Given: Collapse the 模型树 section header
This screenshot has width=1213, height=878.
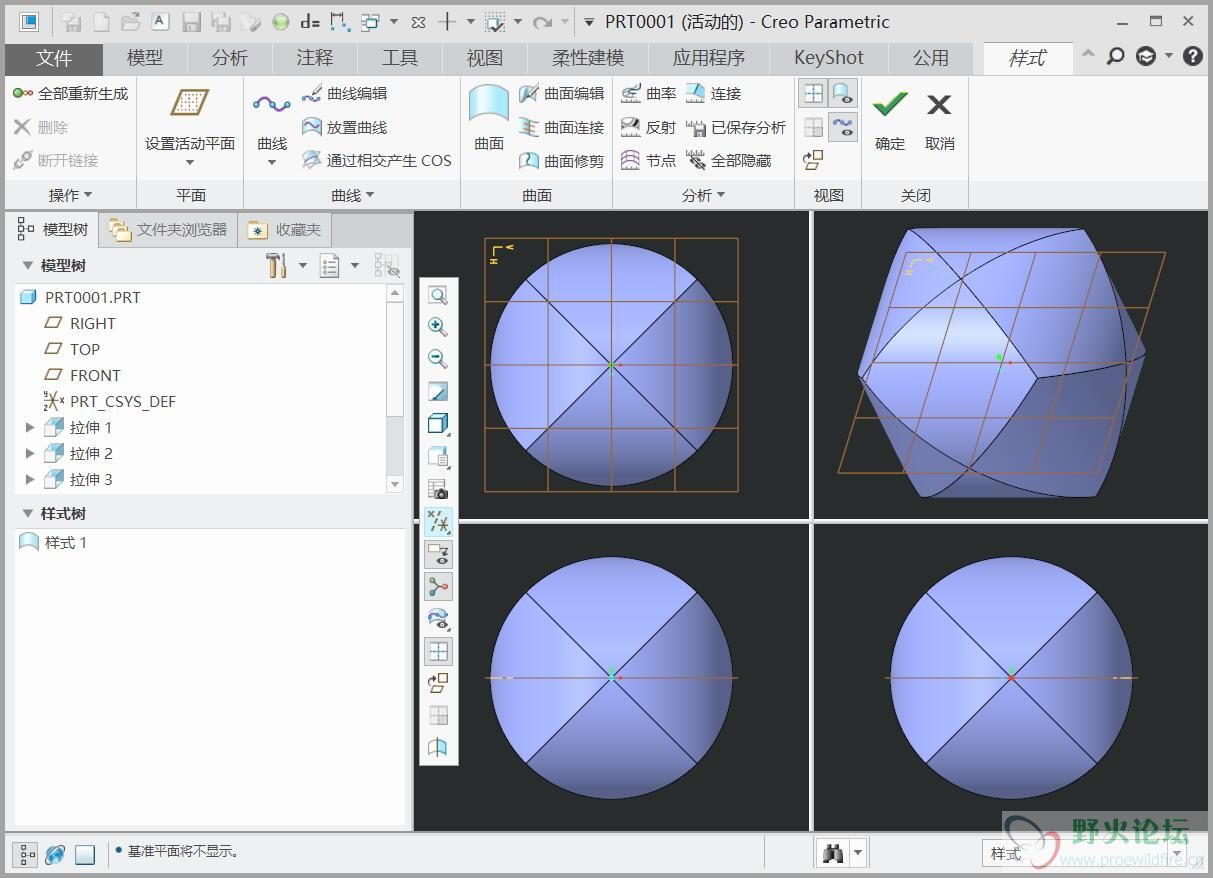Looking at the screenshot, I should pyautogui.click(x=28, y=266).
